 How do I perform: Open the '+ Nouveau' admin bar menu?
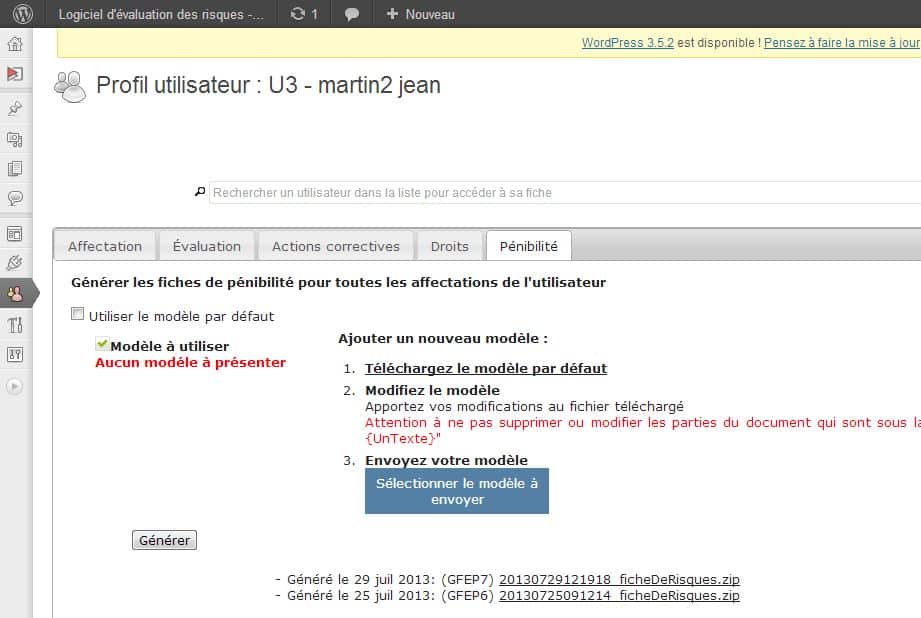(420, 14)
